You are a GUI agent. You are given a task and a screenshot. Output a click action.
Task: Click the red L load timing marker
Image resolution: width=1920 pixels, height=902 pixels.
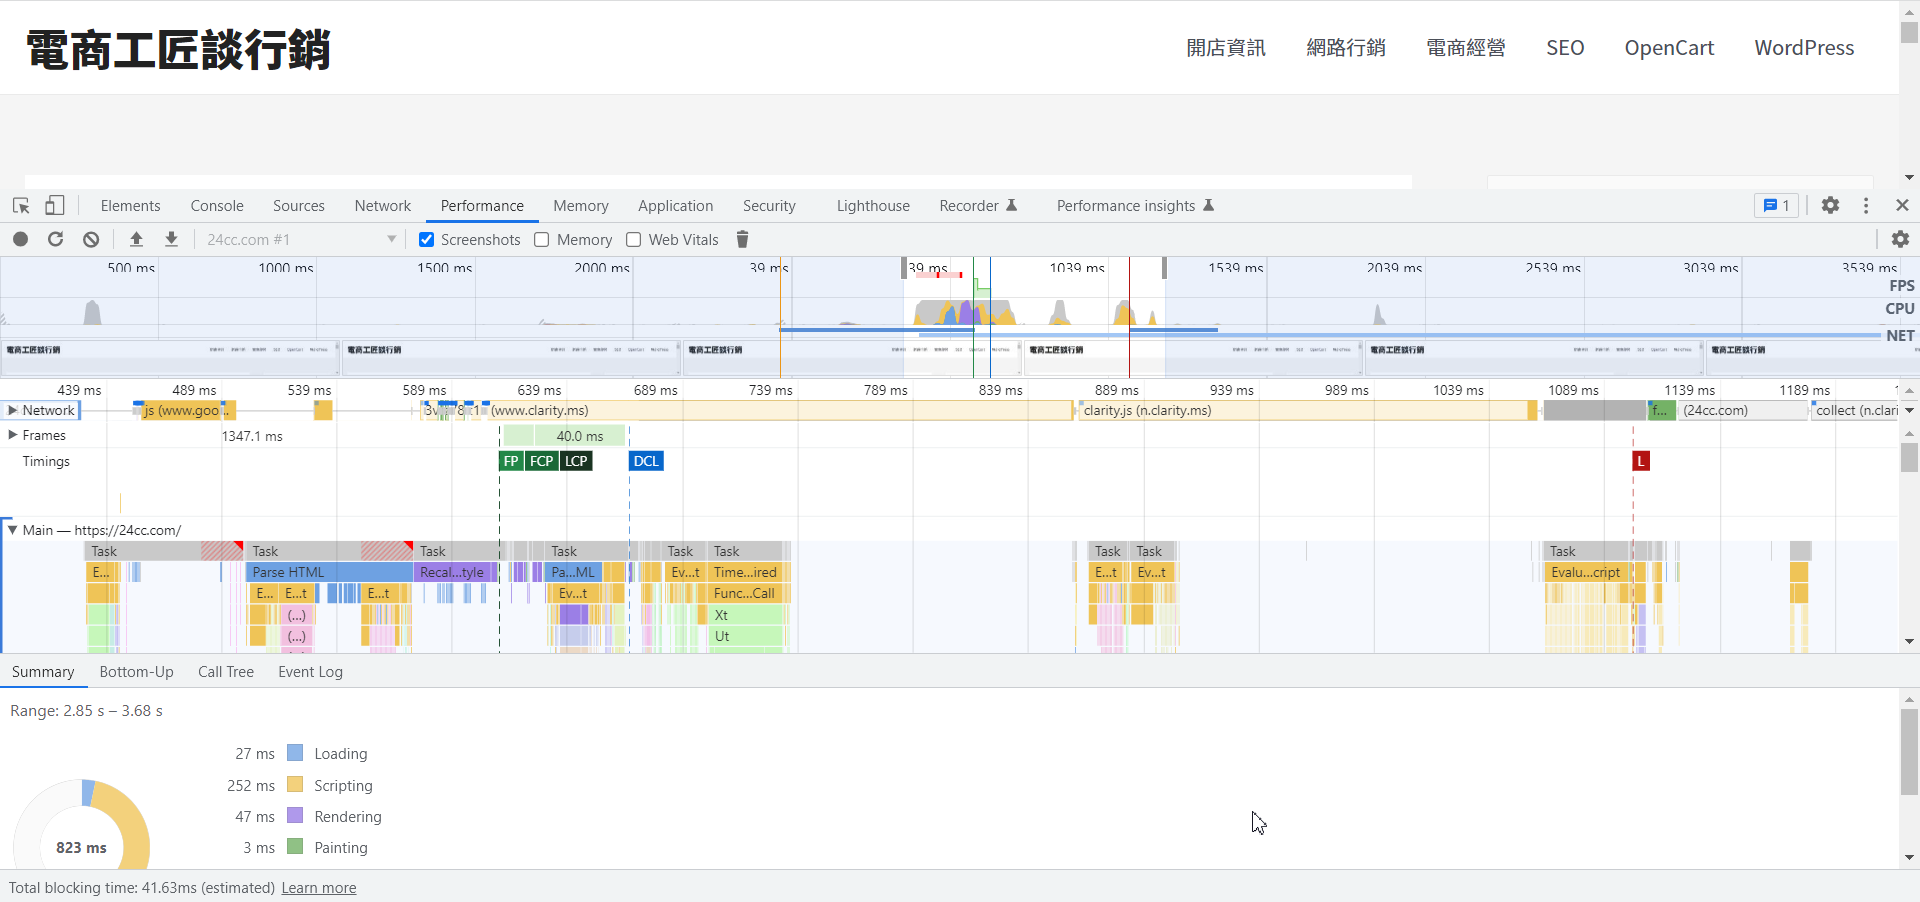point(1641,461)
